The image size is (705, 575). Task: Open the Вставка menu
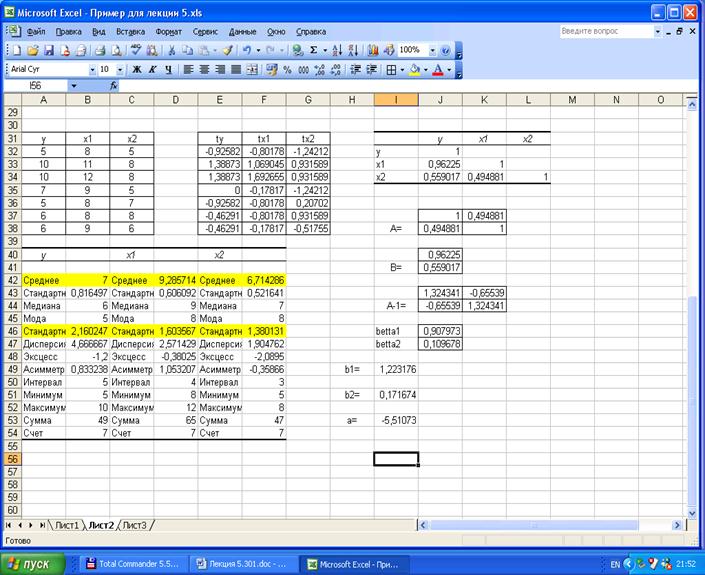pyautogui.click(x=130, y=32)
